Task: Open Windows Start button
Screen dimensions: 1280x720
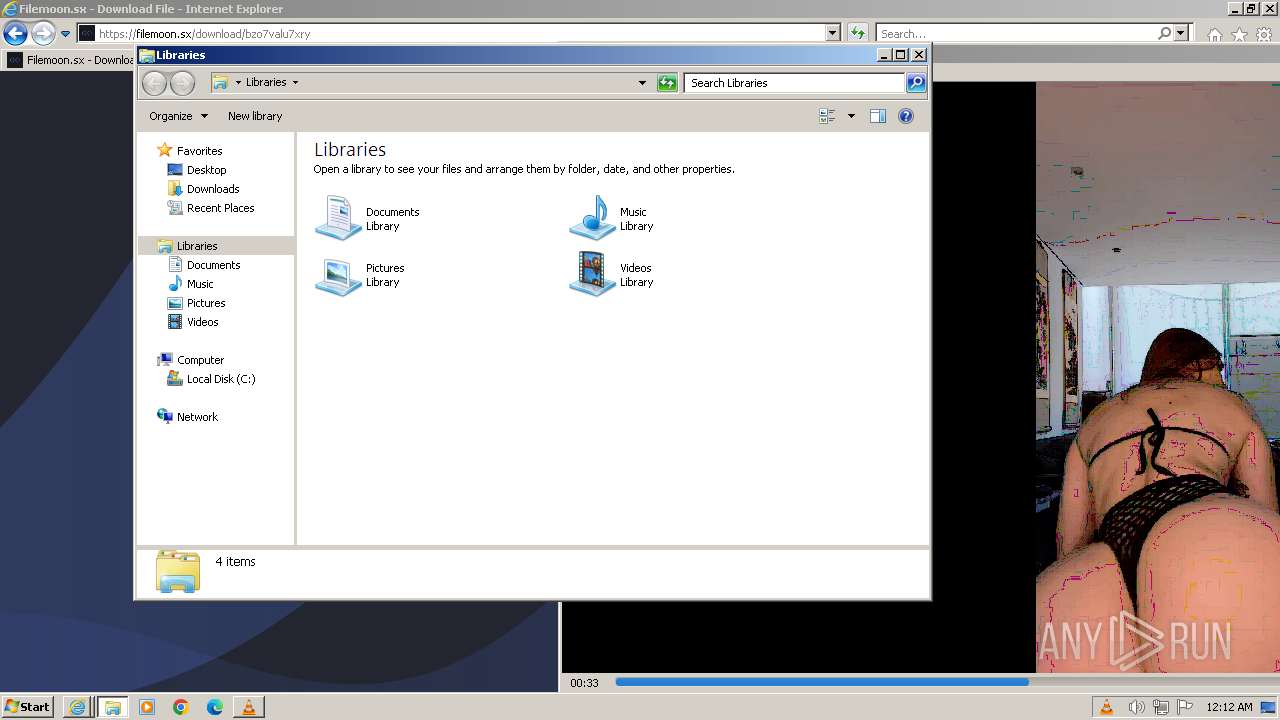Action: (28, 707)
